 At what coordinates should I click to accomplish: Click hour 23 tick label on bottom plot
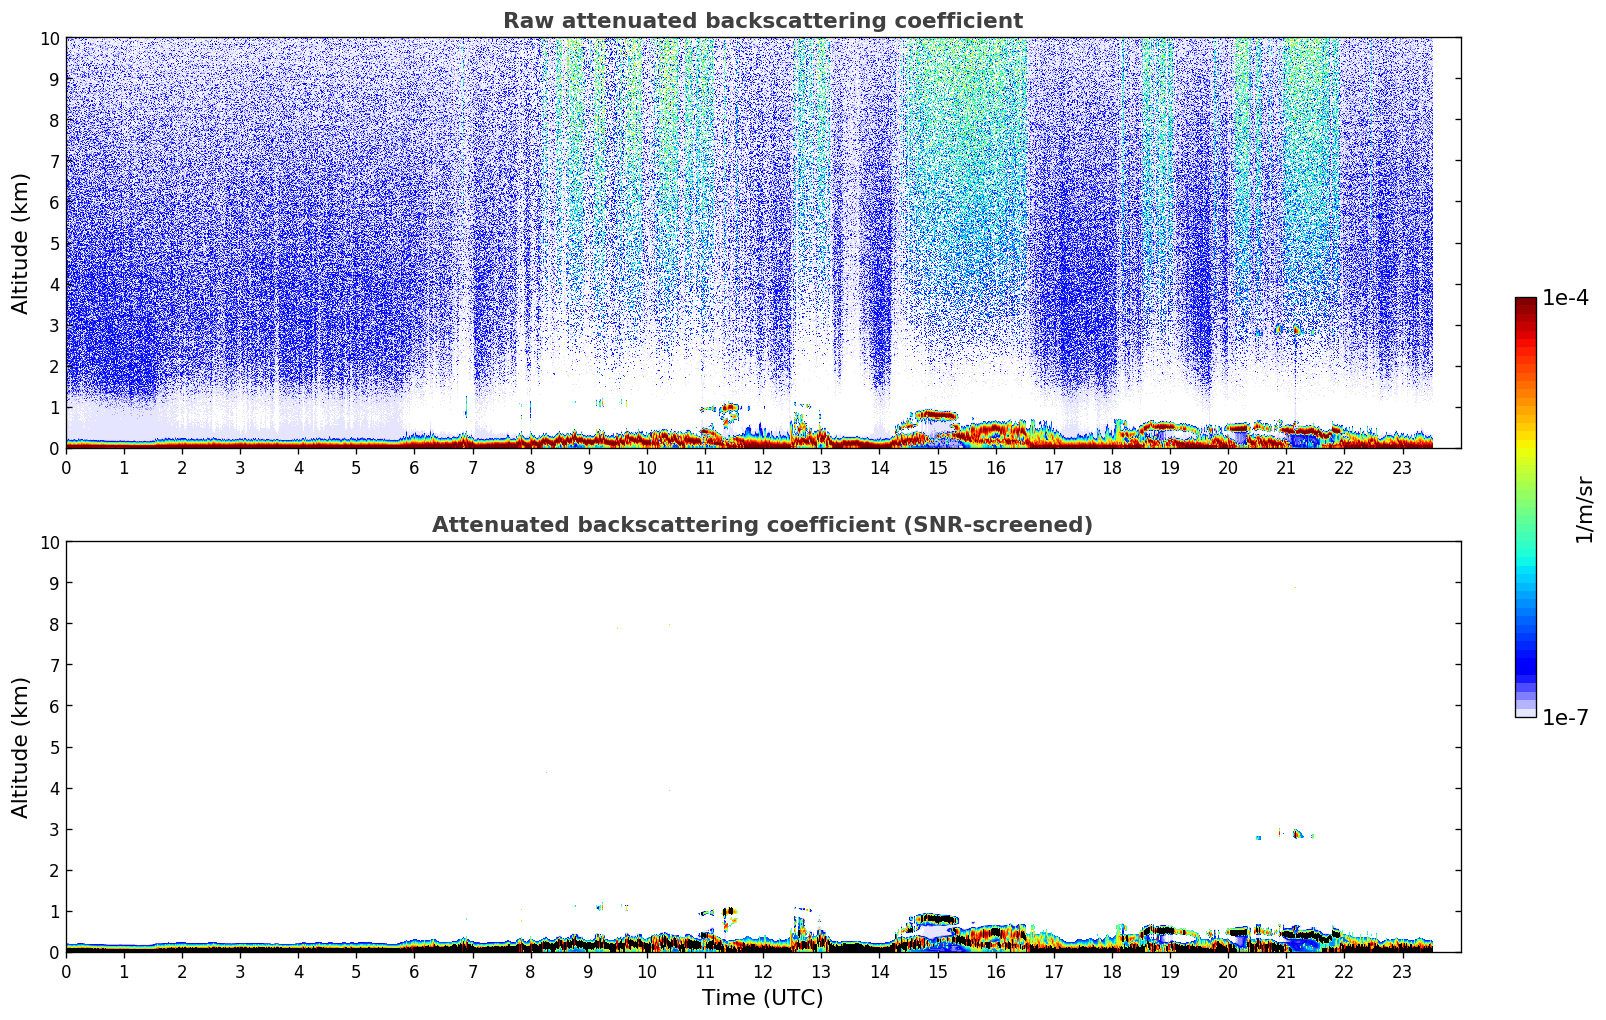[x=1402, y=972]
